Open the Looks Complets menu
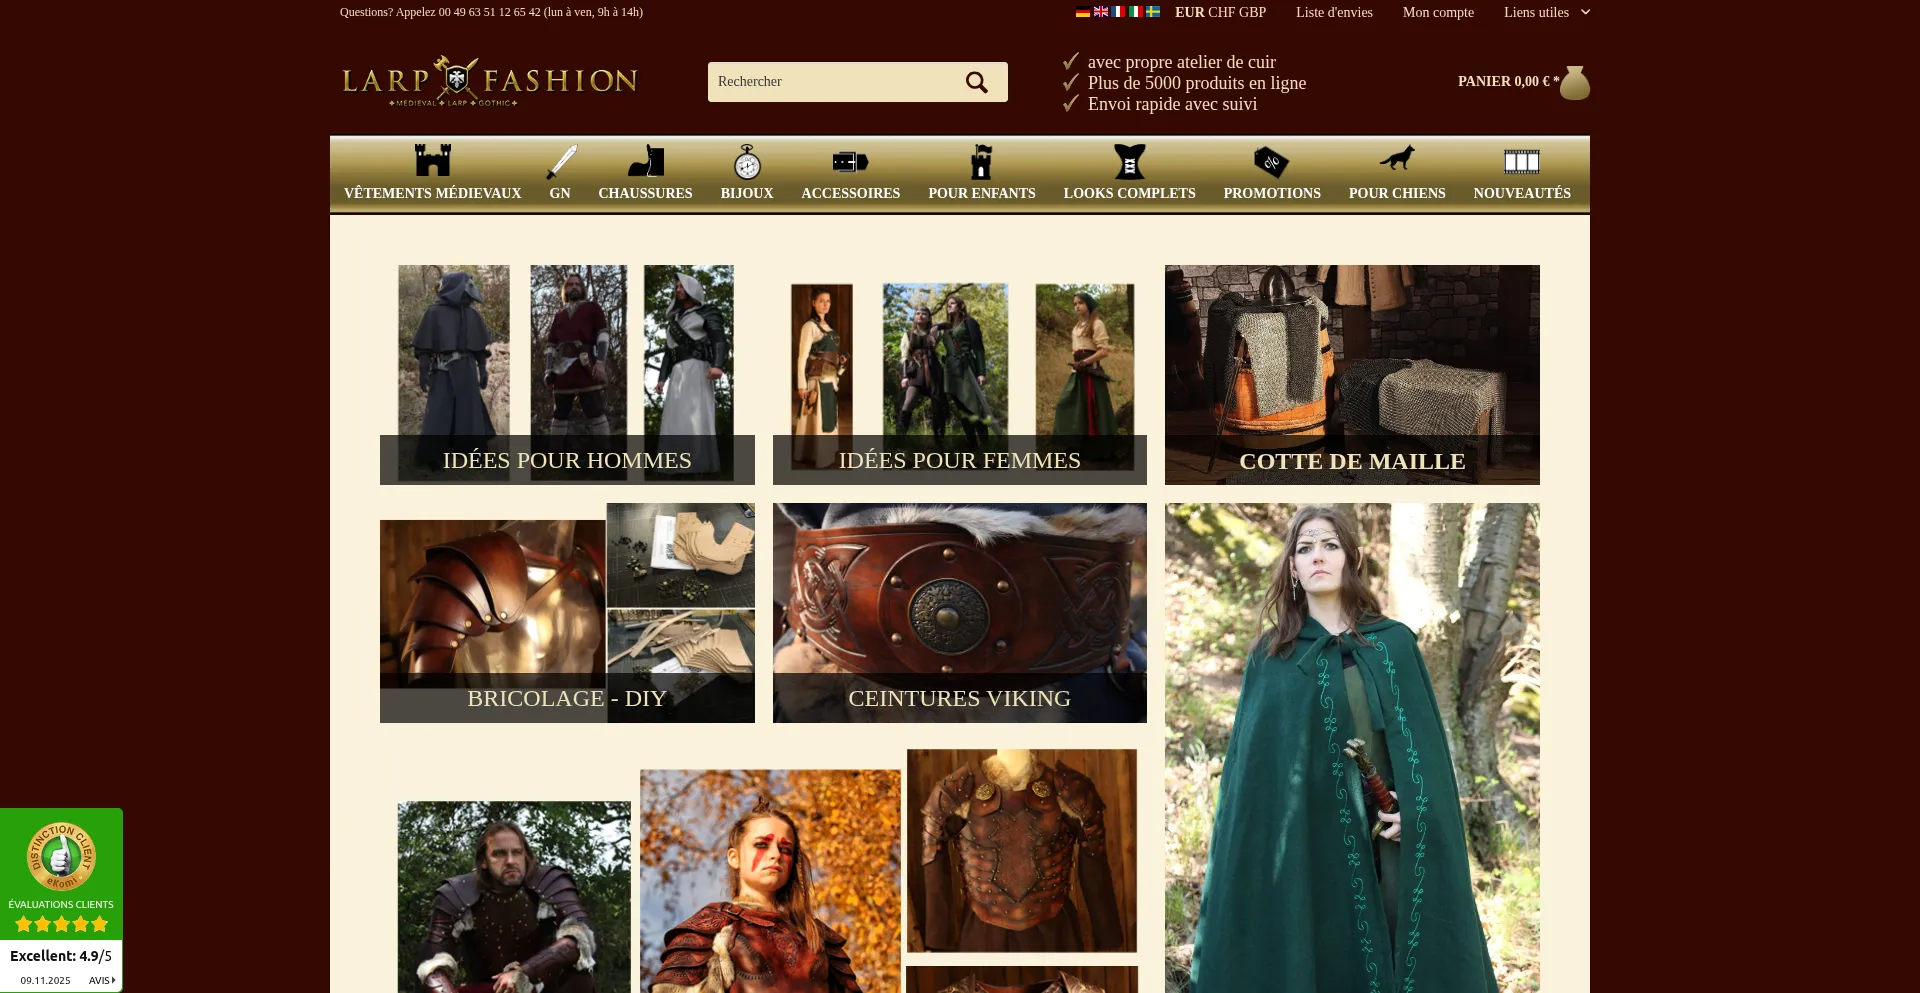 (x=1129, y=193)
